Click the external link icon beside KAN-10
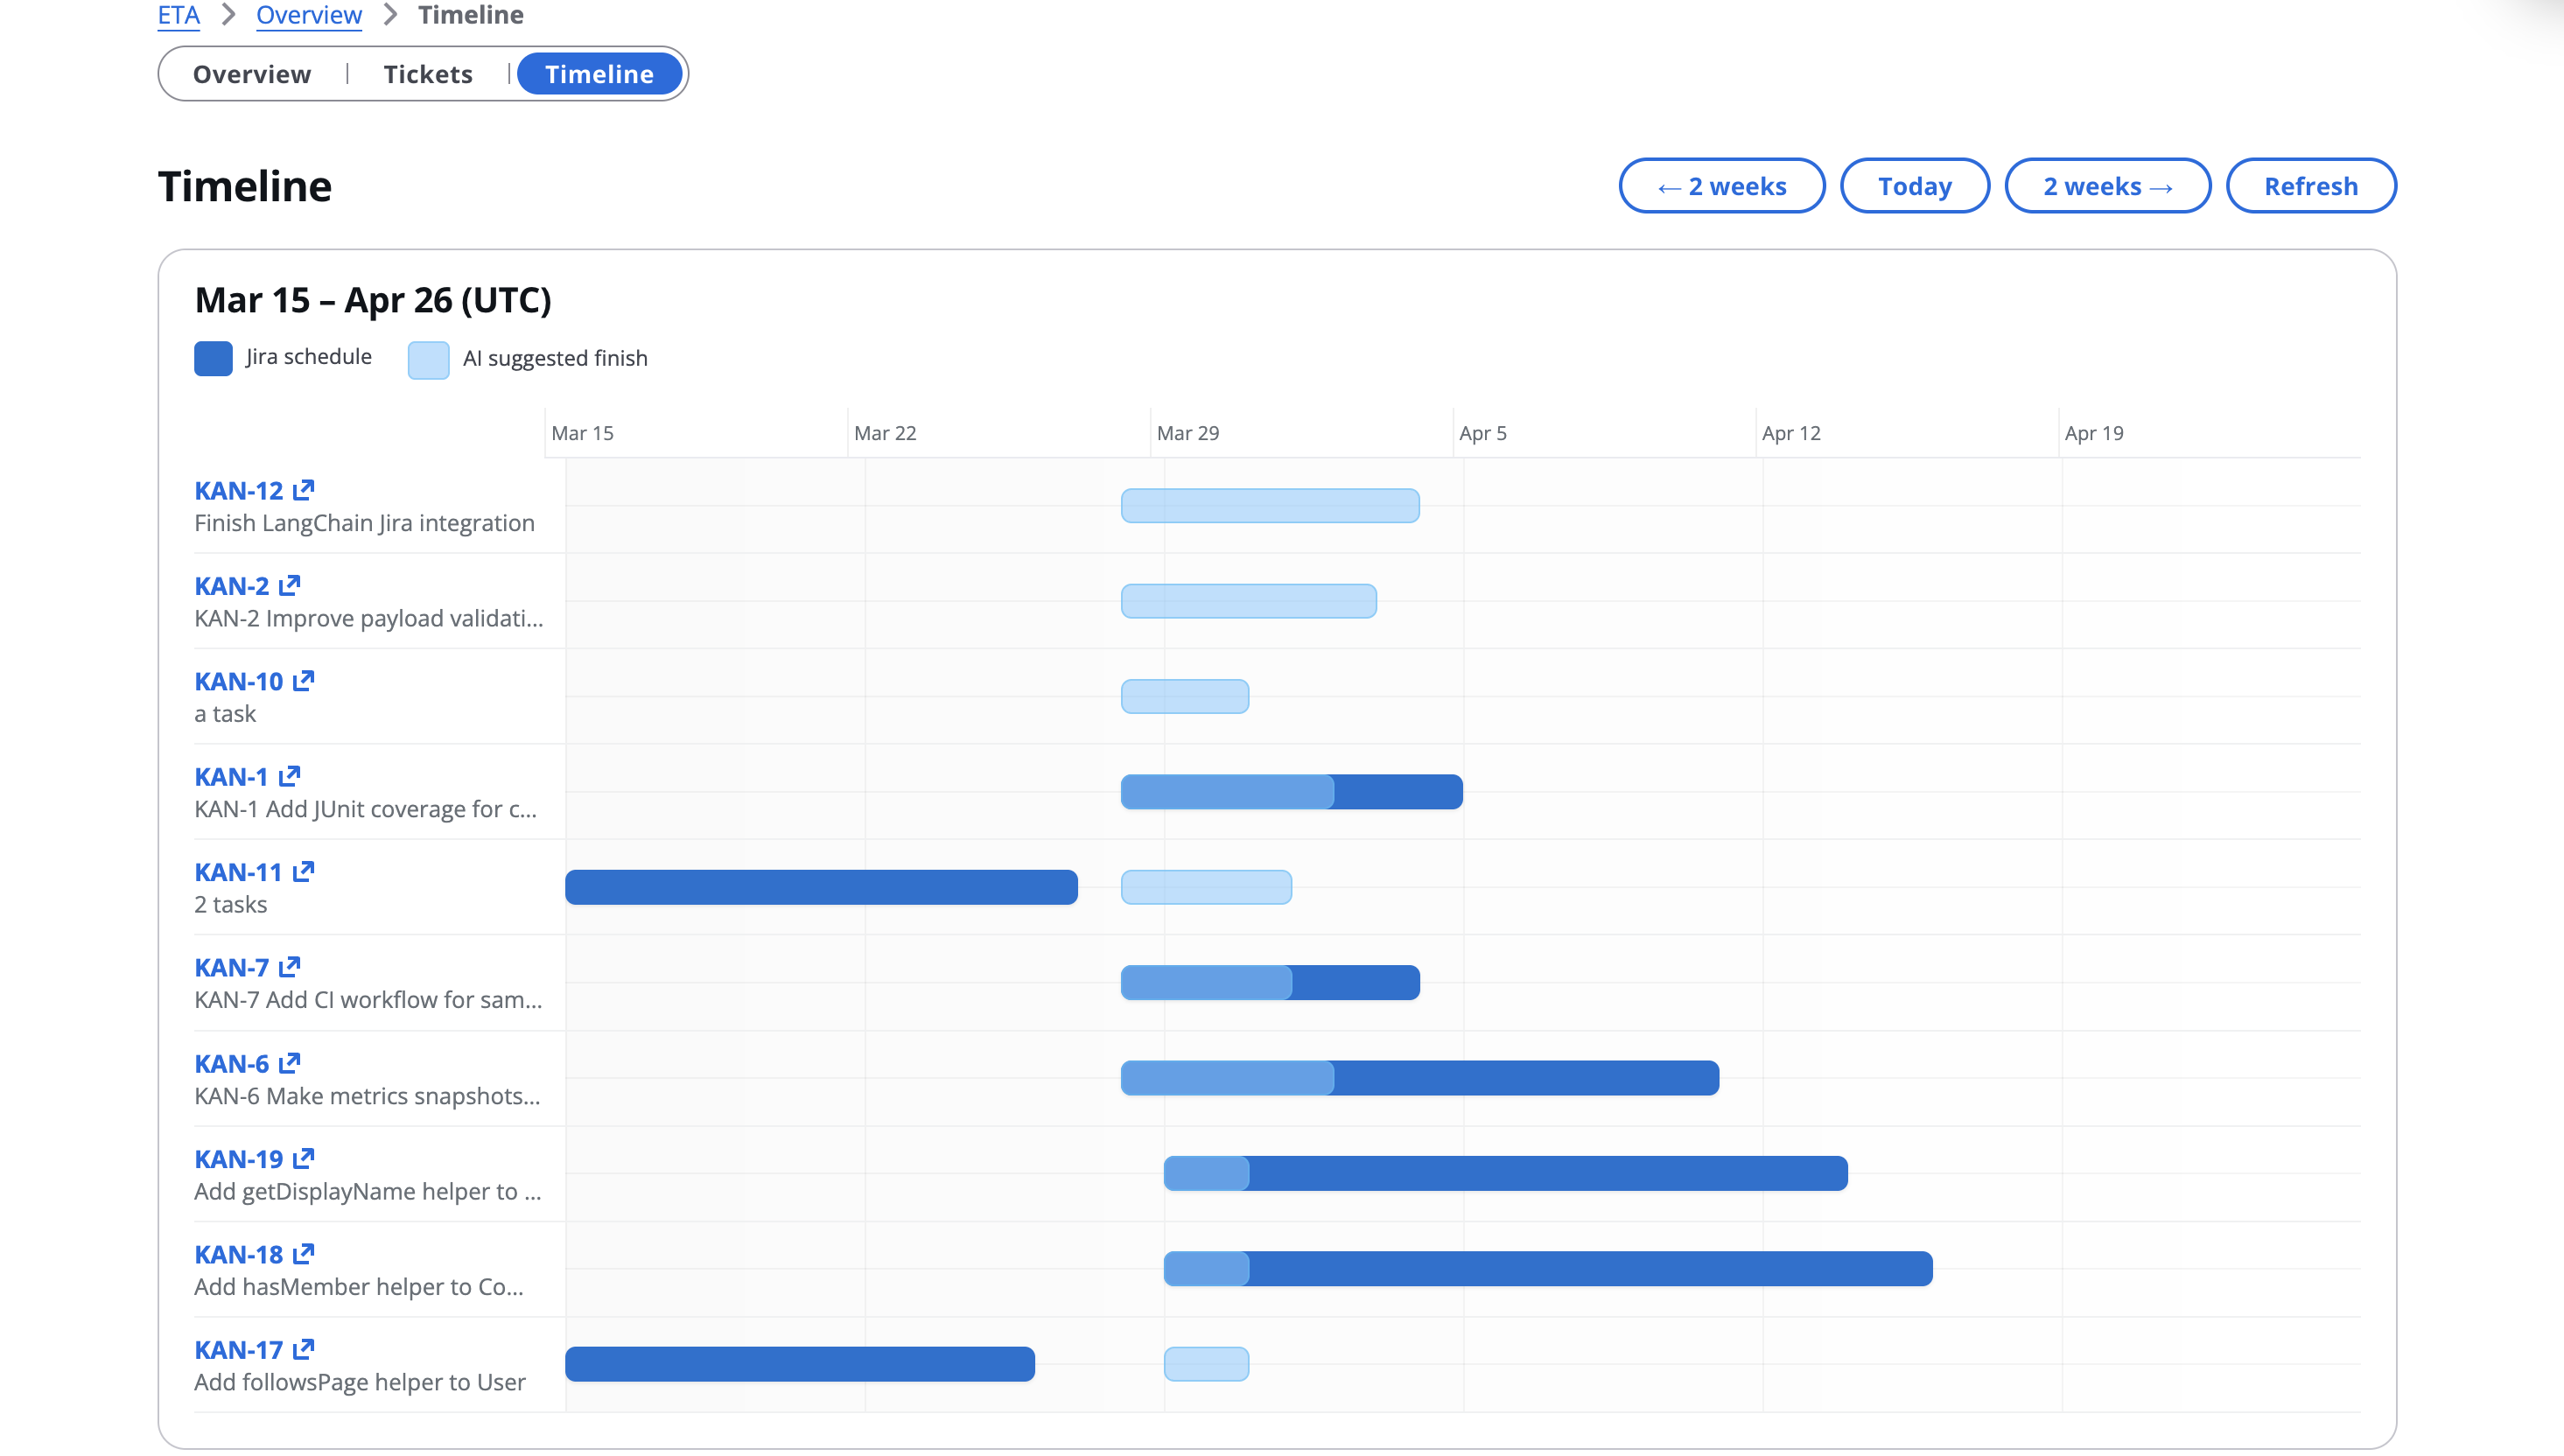 303,681
